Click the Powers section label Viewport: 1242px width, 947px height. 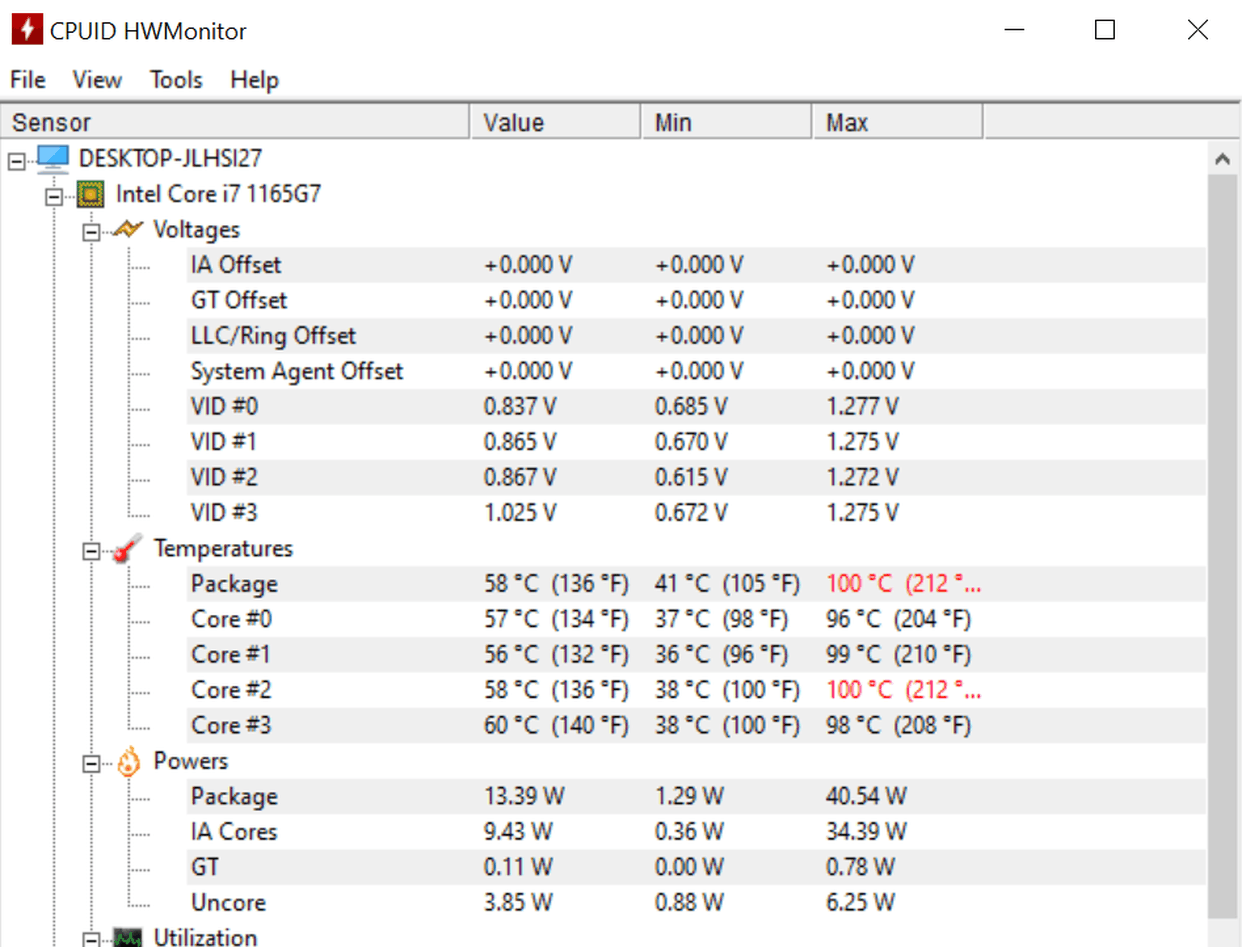pos(191,762)
